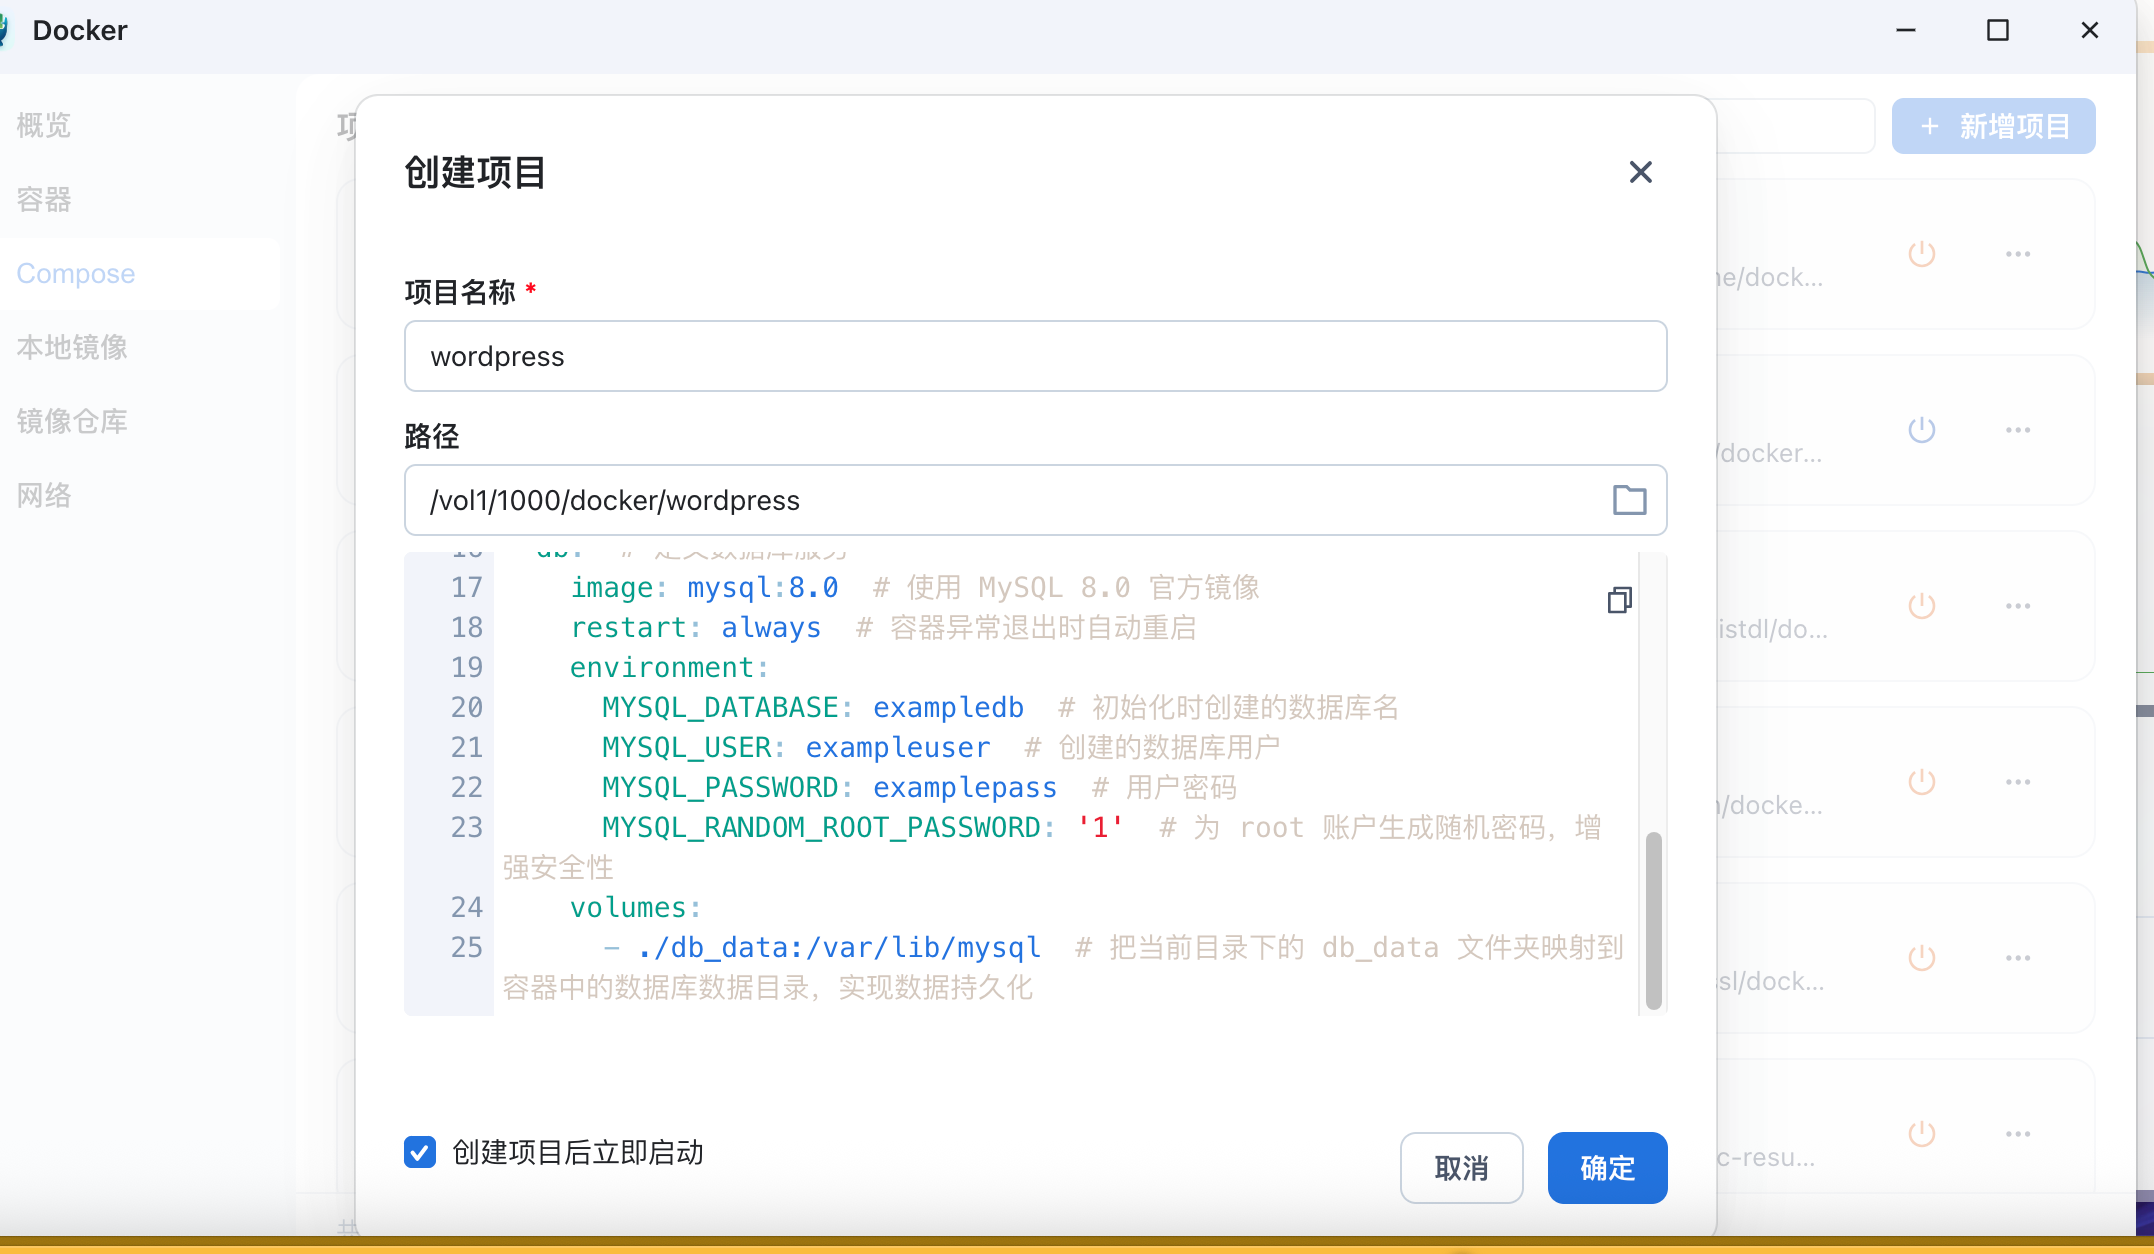Open the 容器 sidebar section
Viewport: 2154px width, 1254px height.
44,200
